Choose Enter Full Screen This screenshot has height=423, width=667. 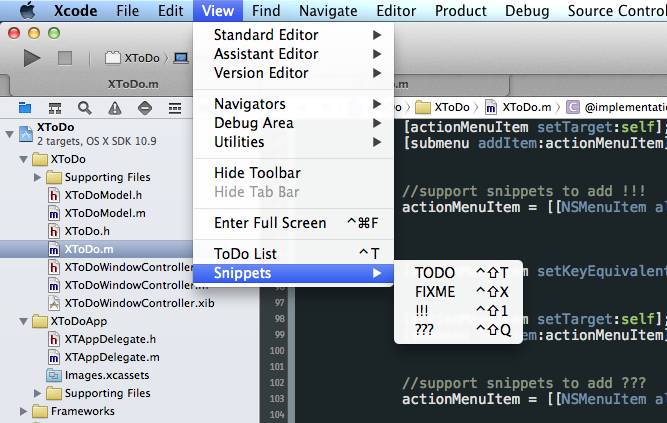pyautogui.click(x=294, y=223)
